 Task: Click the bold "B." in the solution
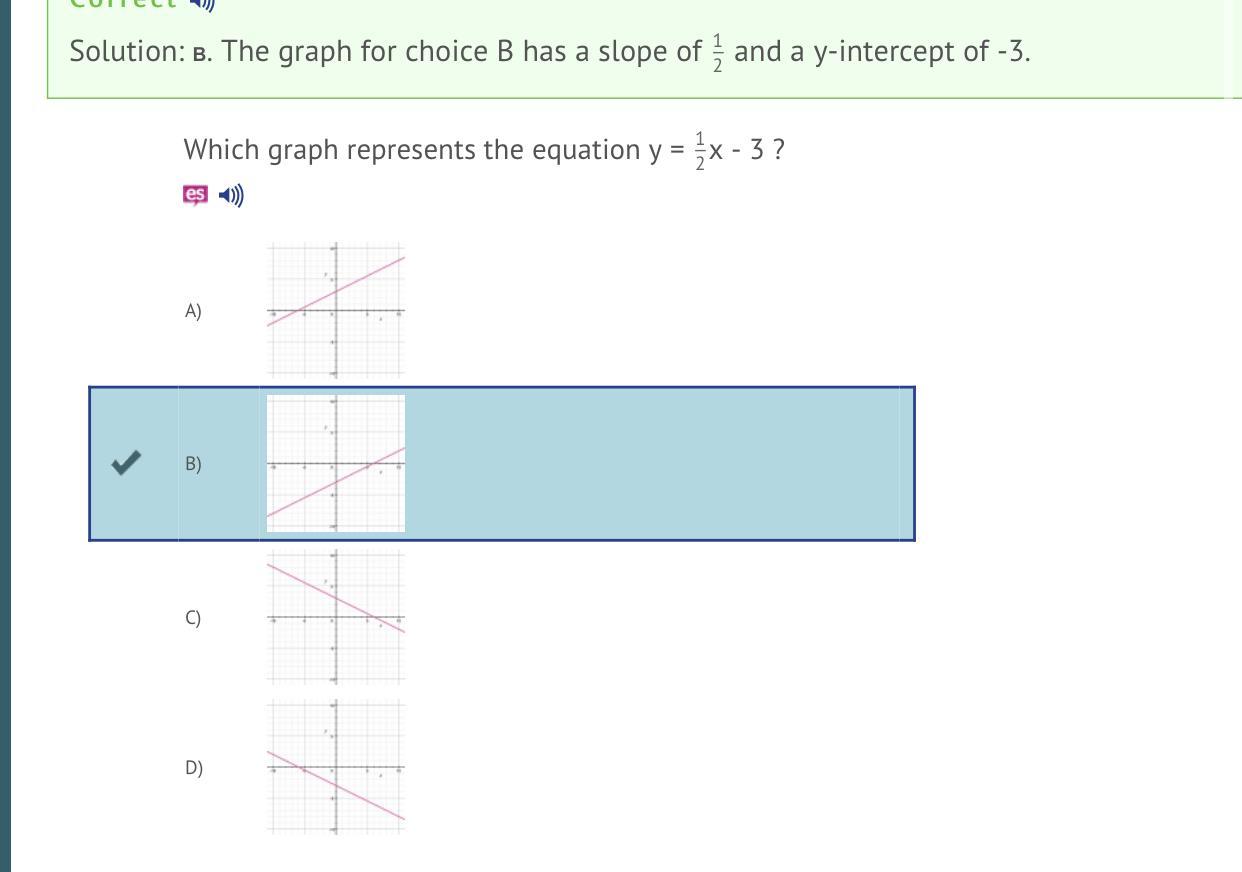pos(201,53)
